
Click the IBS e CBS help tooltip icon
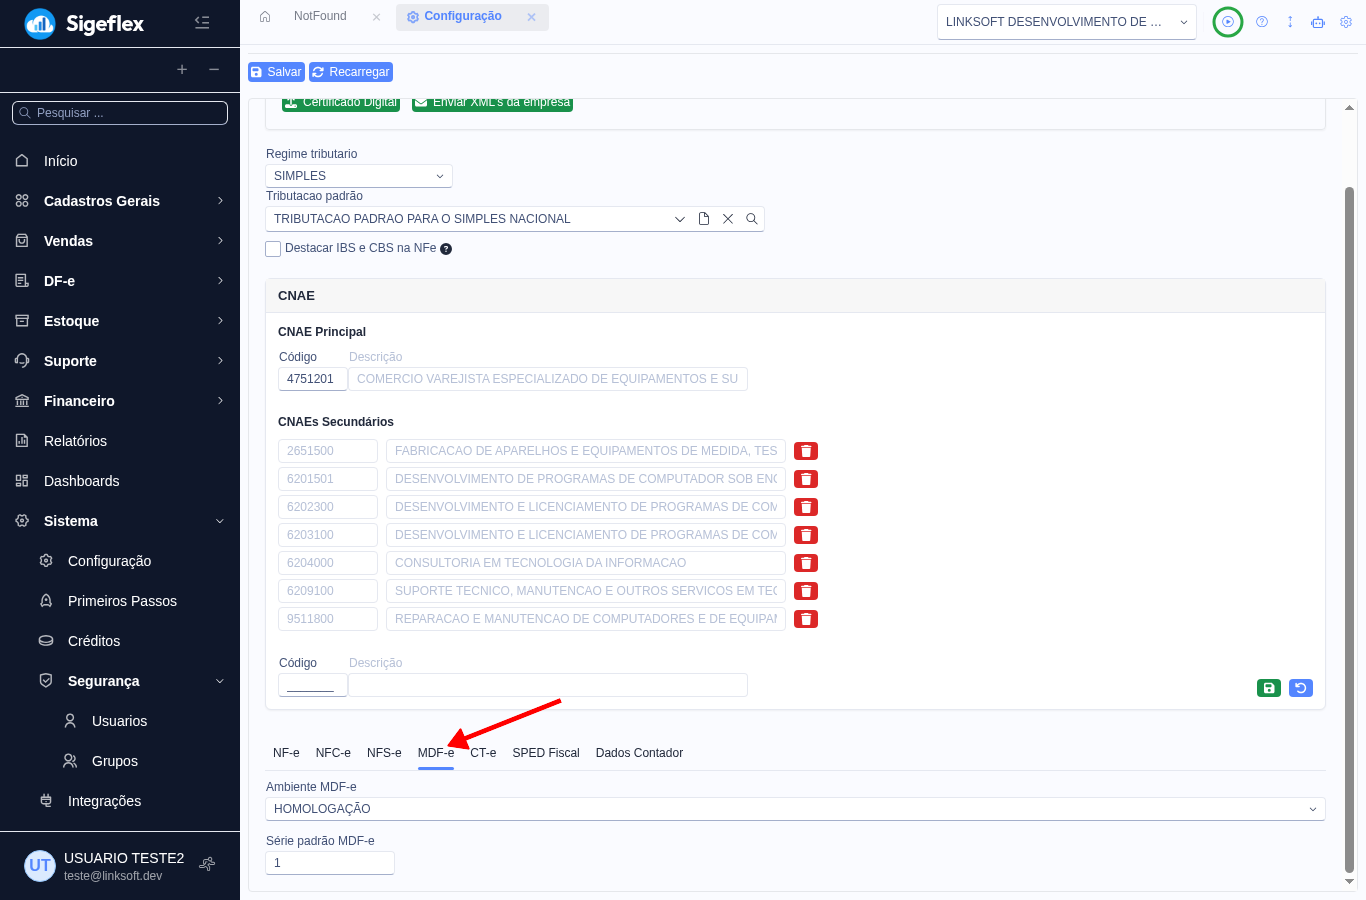[x=446, y=249]
